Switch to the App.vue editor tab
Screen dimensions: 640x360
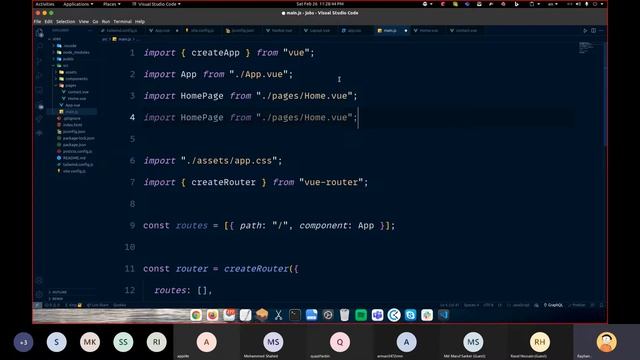pyautogui.click(x=162, y=31)
